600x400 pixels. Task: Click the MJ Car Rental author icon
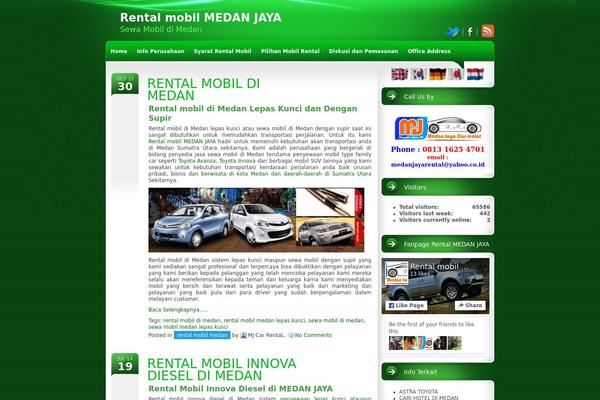pyautogui.click(x=243, y=335)
